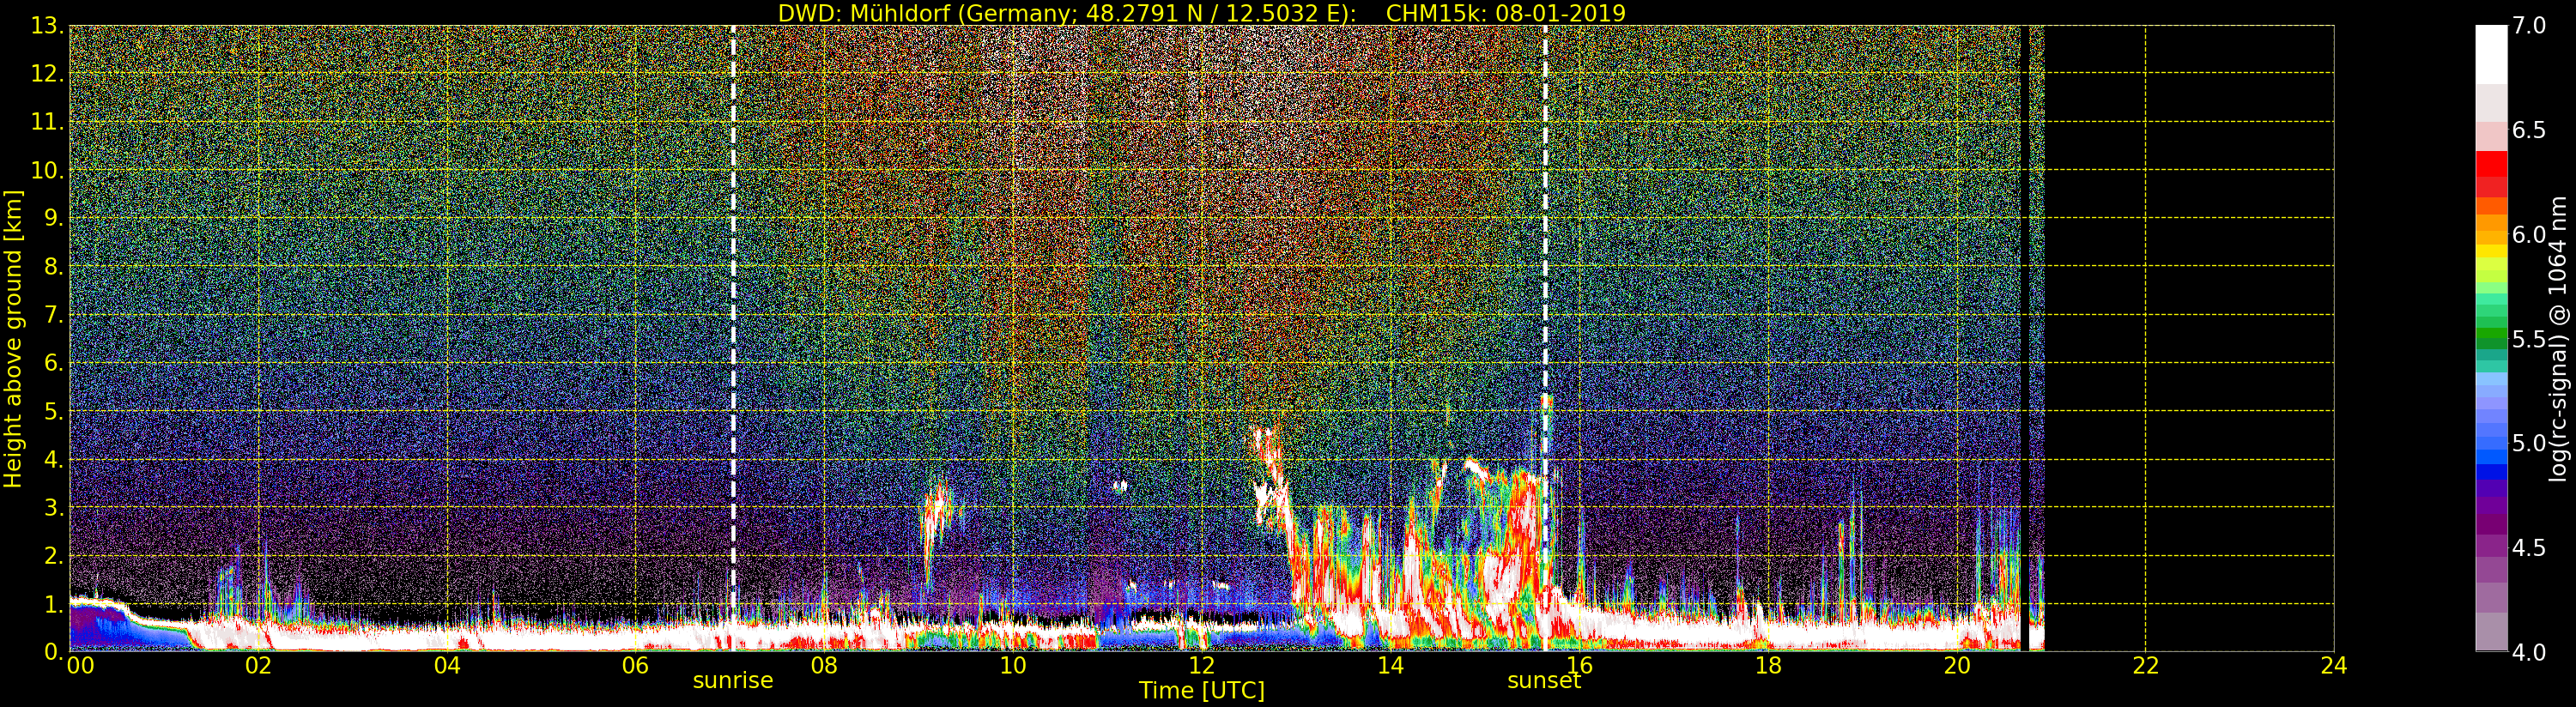Select the time axis tick label 08
The width and height of the screenshot is (2576, 707).
pos(824,666)
